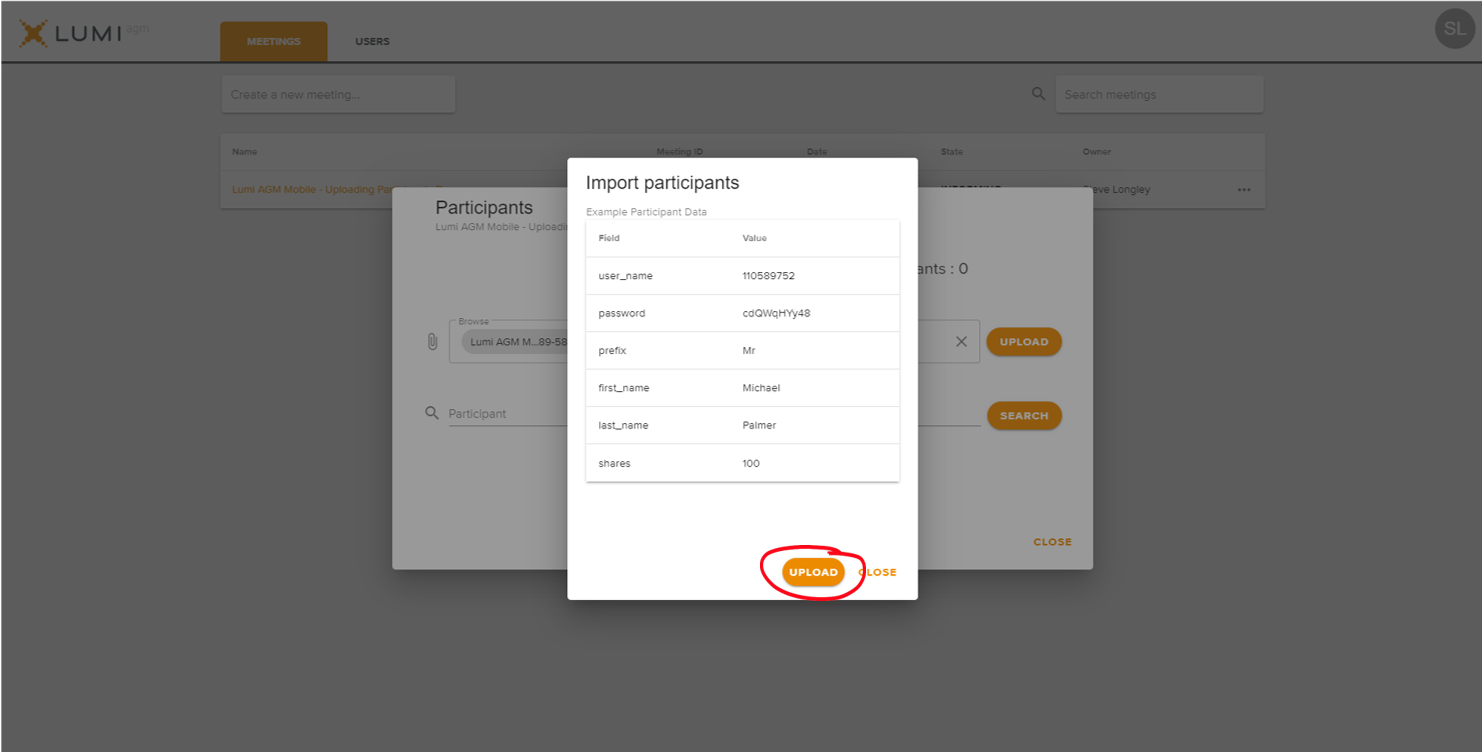Confirm Upload in Import participants dialog

tap(813, 572)
